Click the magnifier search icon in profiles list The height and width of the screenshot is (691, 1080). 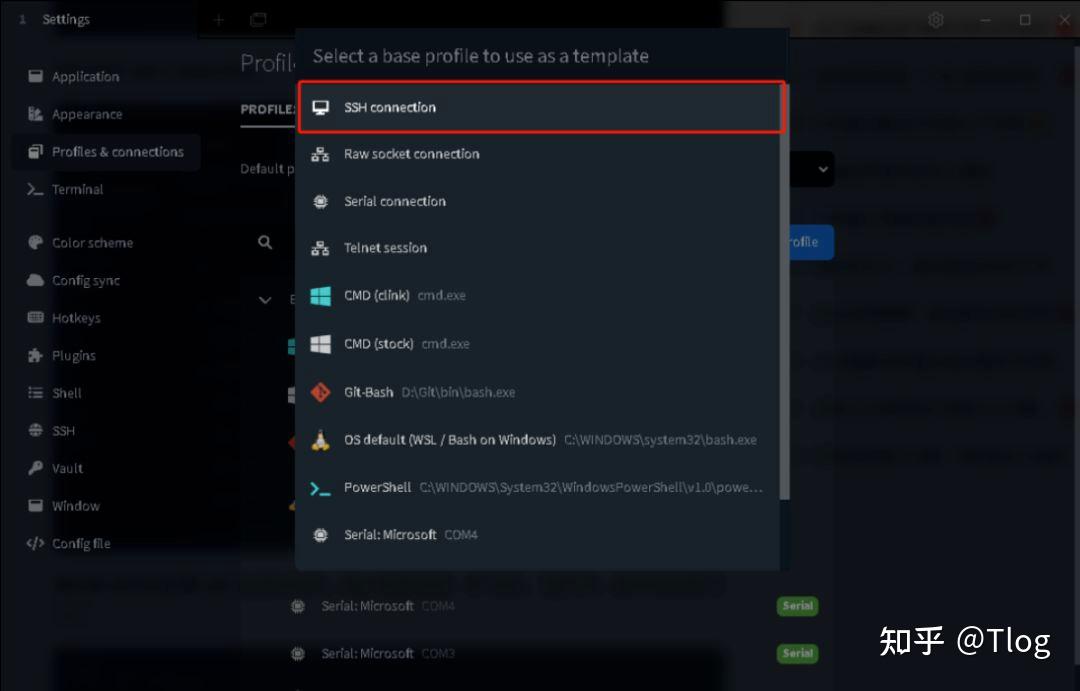pyautogui.click(x=265, y=243)
